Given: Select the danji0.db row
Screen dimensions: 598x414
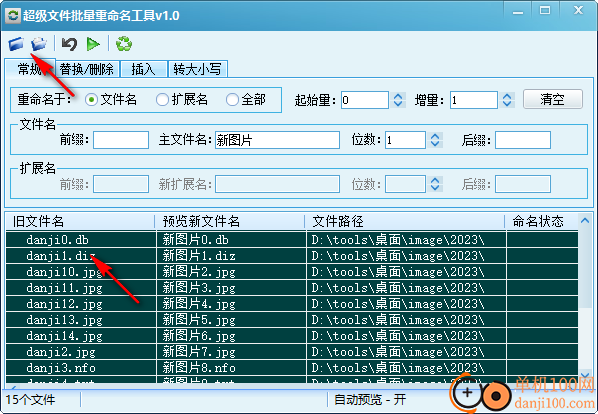Looking at the screenshot, I should 292,240.
